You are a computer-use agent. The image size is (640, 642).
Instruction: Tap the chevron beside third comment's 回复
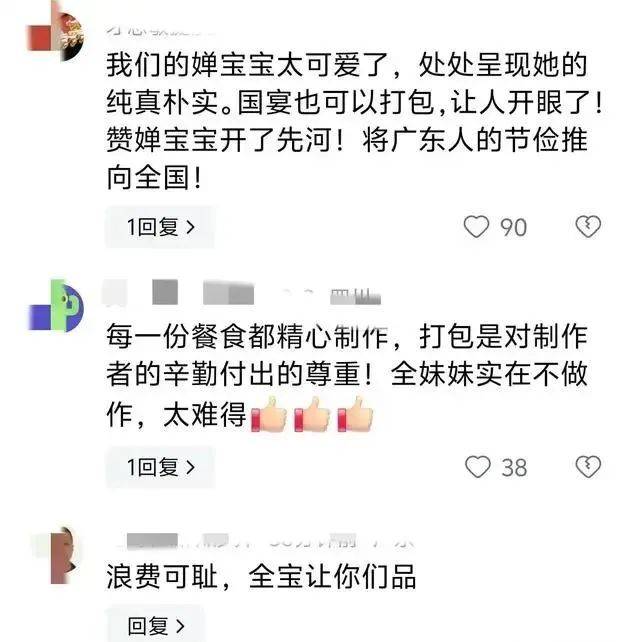[x=180, y=626]
